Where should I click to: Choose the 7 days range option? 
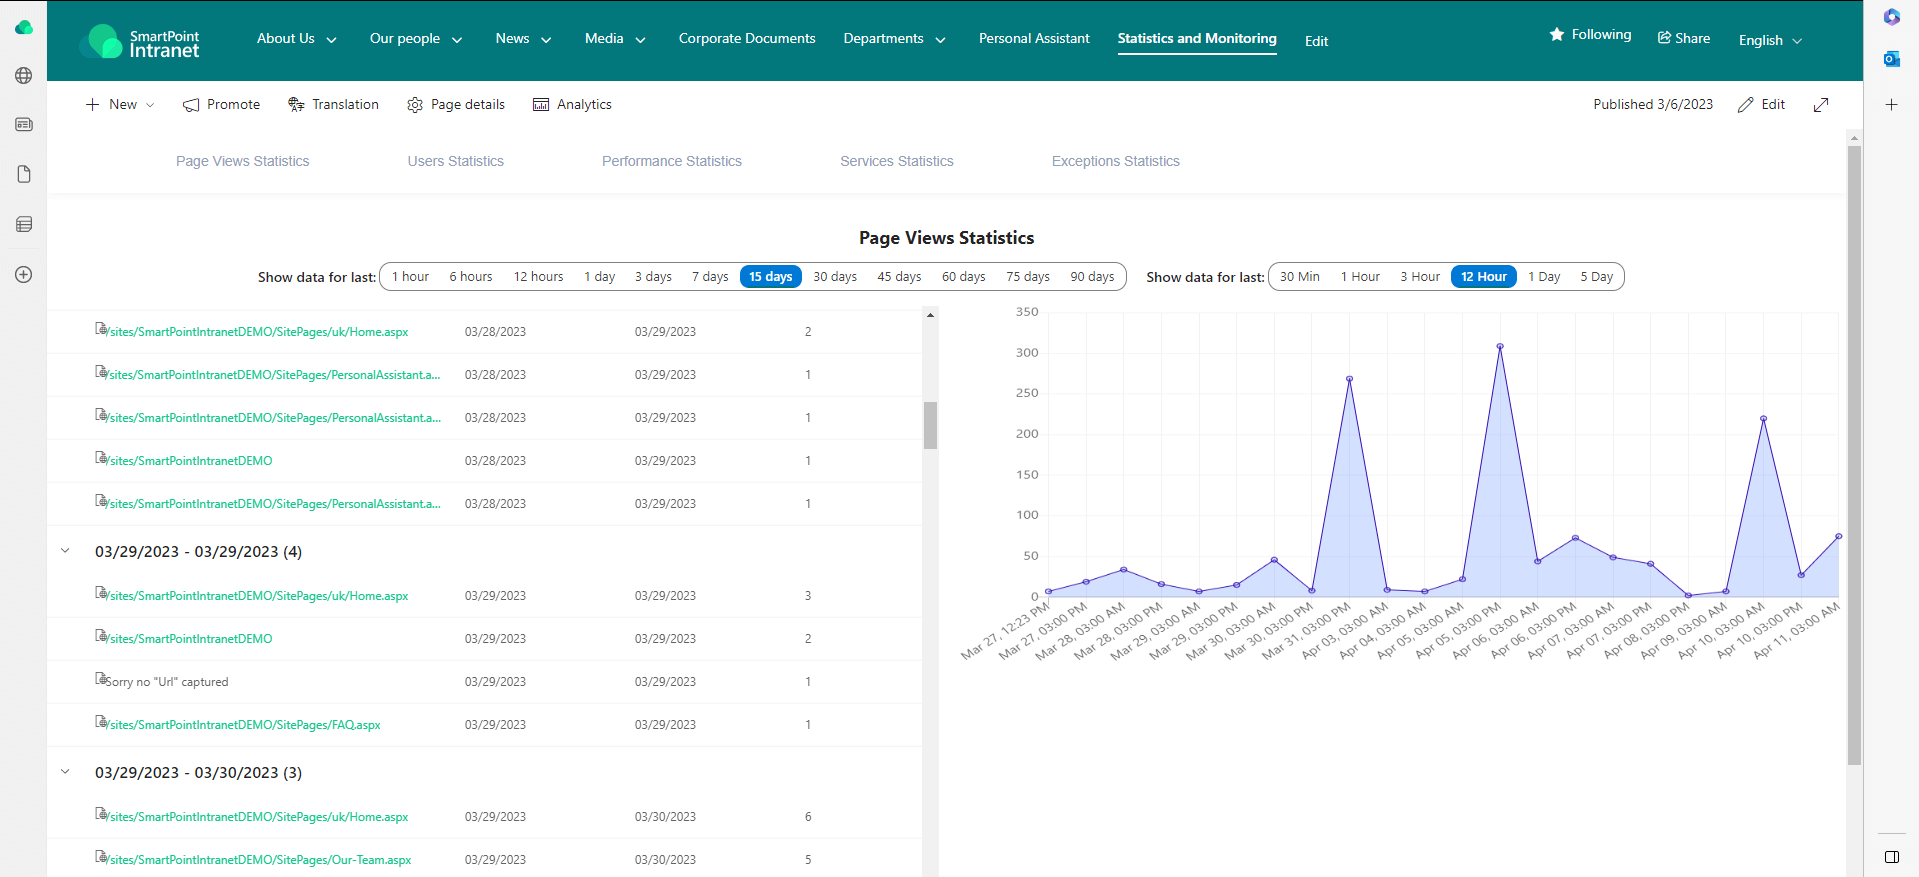coord(710,277)
